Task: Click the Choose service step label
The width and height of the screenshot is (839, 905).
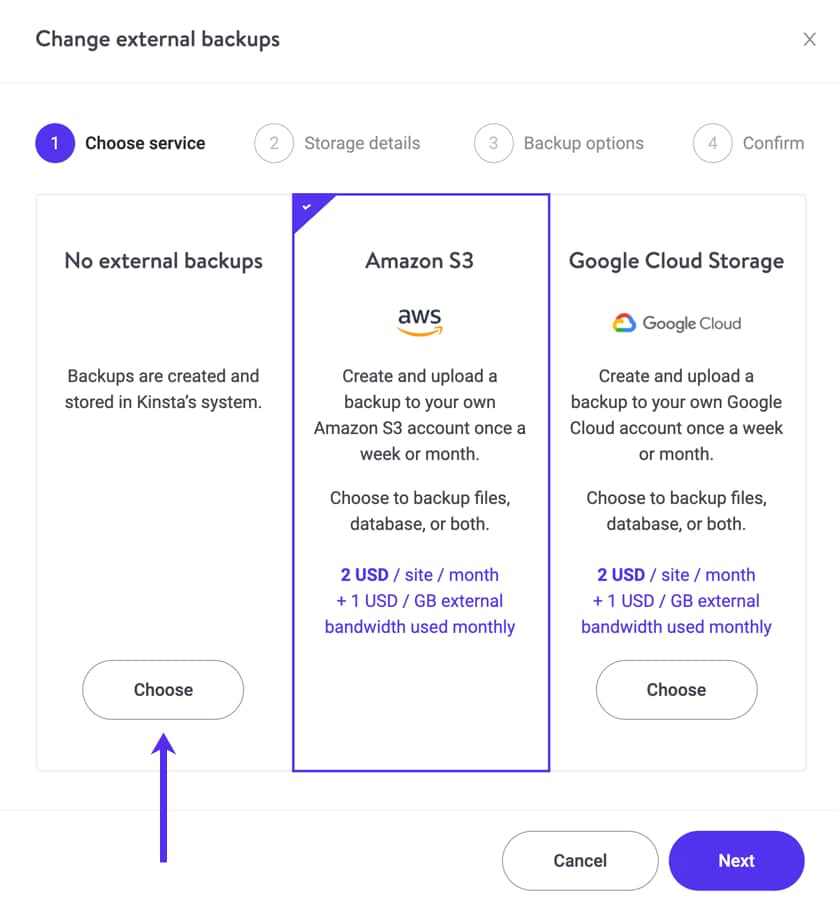Action: click(145, 143)
